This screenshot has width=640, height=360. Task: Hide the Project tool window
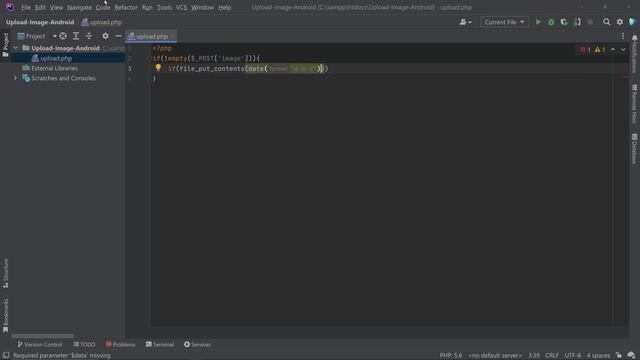coord(118,36)
